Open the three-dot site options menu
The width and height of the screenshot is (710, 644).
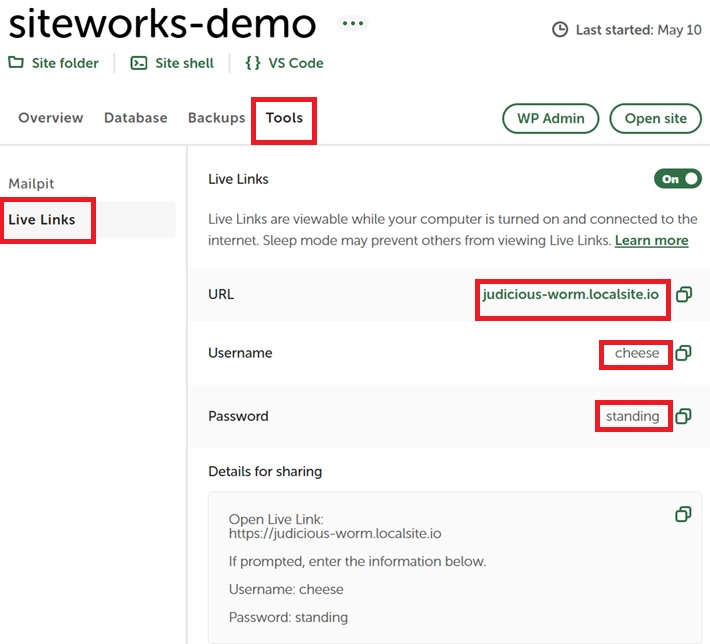(353, 23)
